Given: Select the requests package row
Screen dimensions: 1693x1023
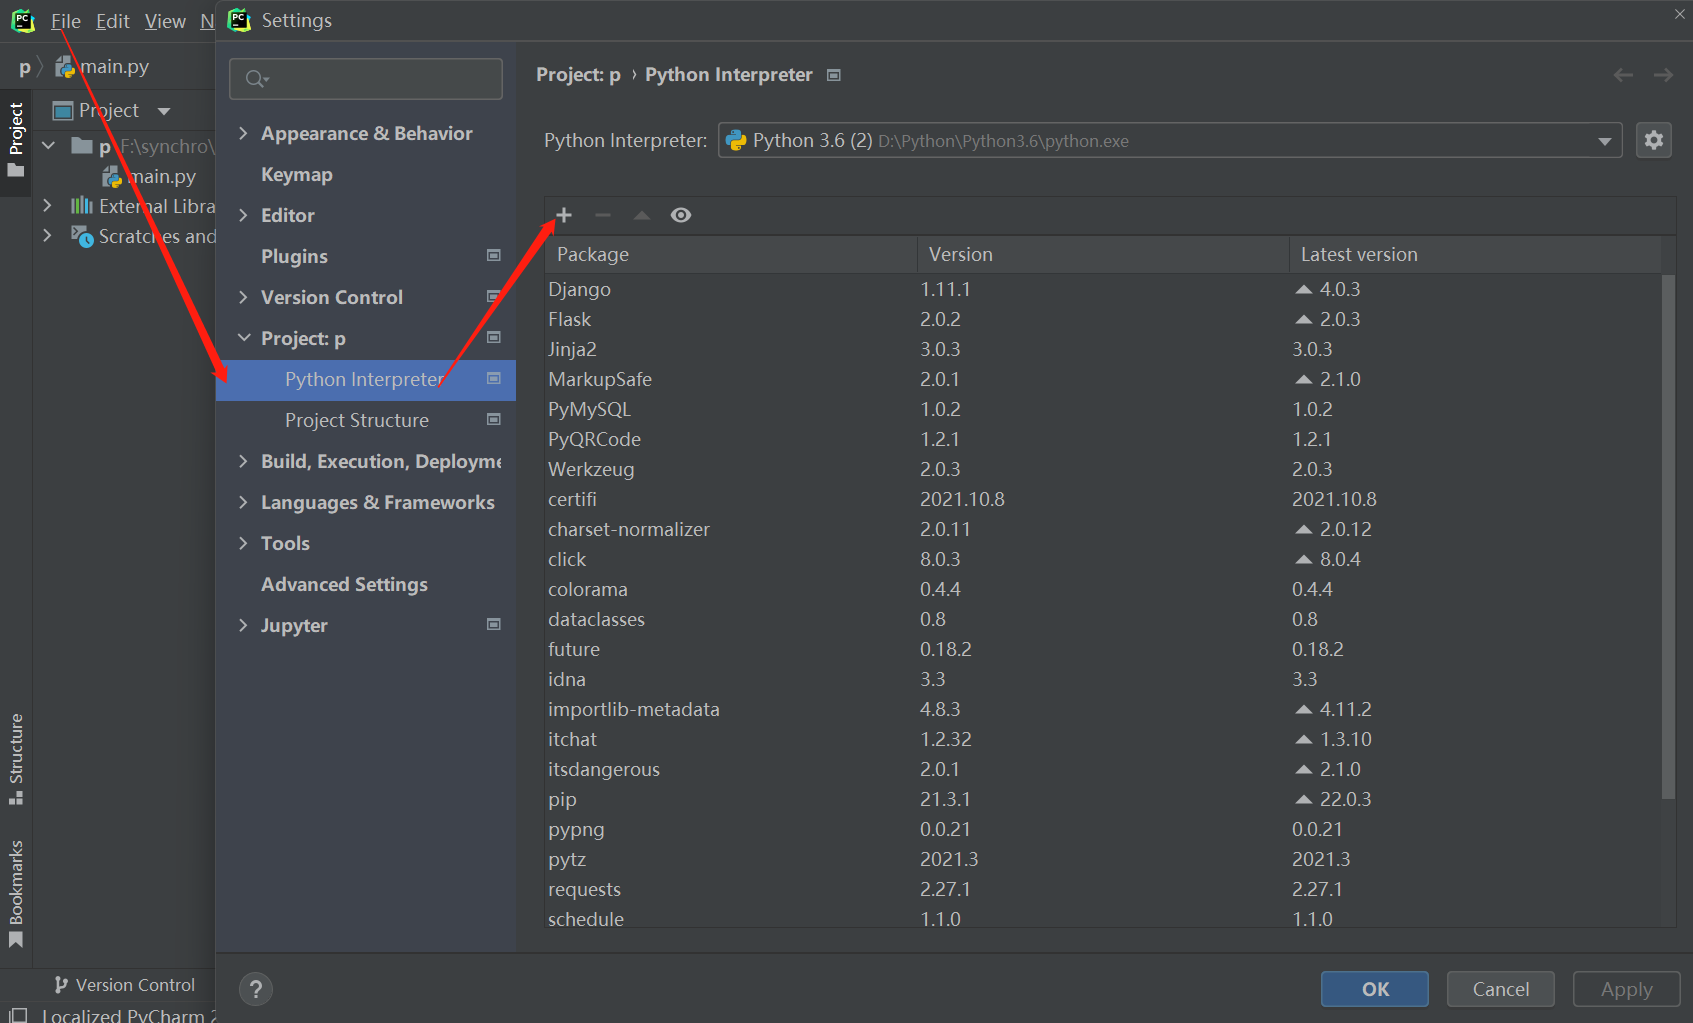Looking at the screenshot, I should point(1103,889).
